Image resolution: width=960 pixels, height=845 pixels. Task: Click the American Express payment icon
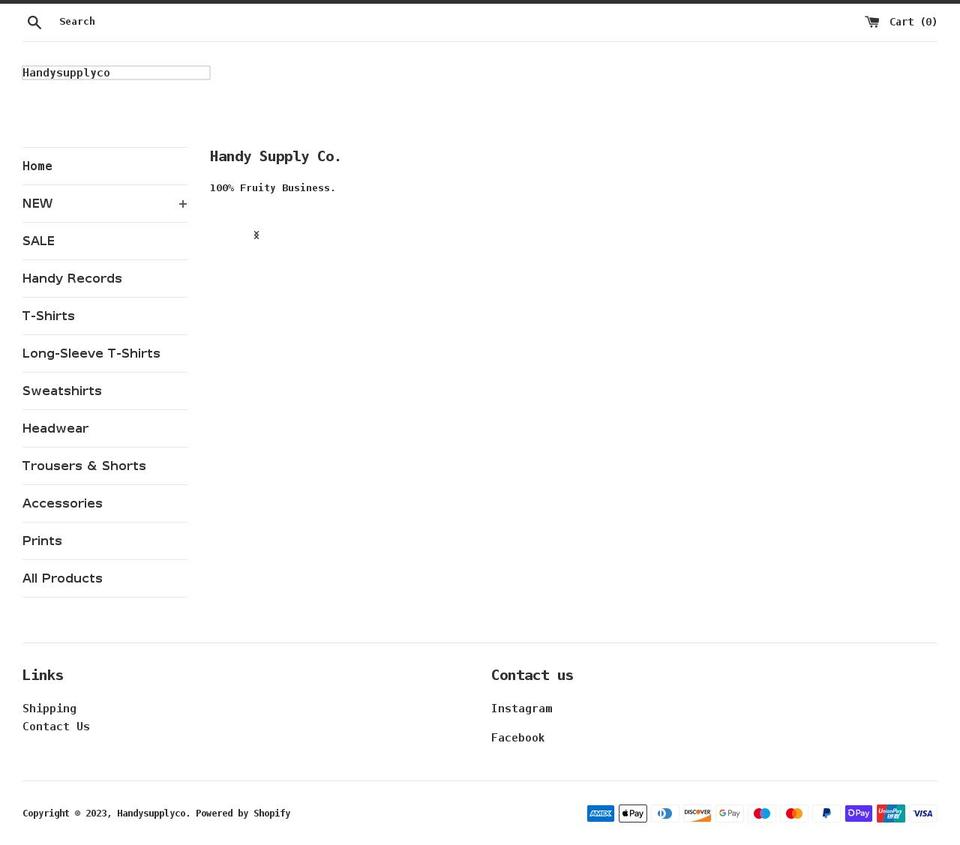pos(600,813)
